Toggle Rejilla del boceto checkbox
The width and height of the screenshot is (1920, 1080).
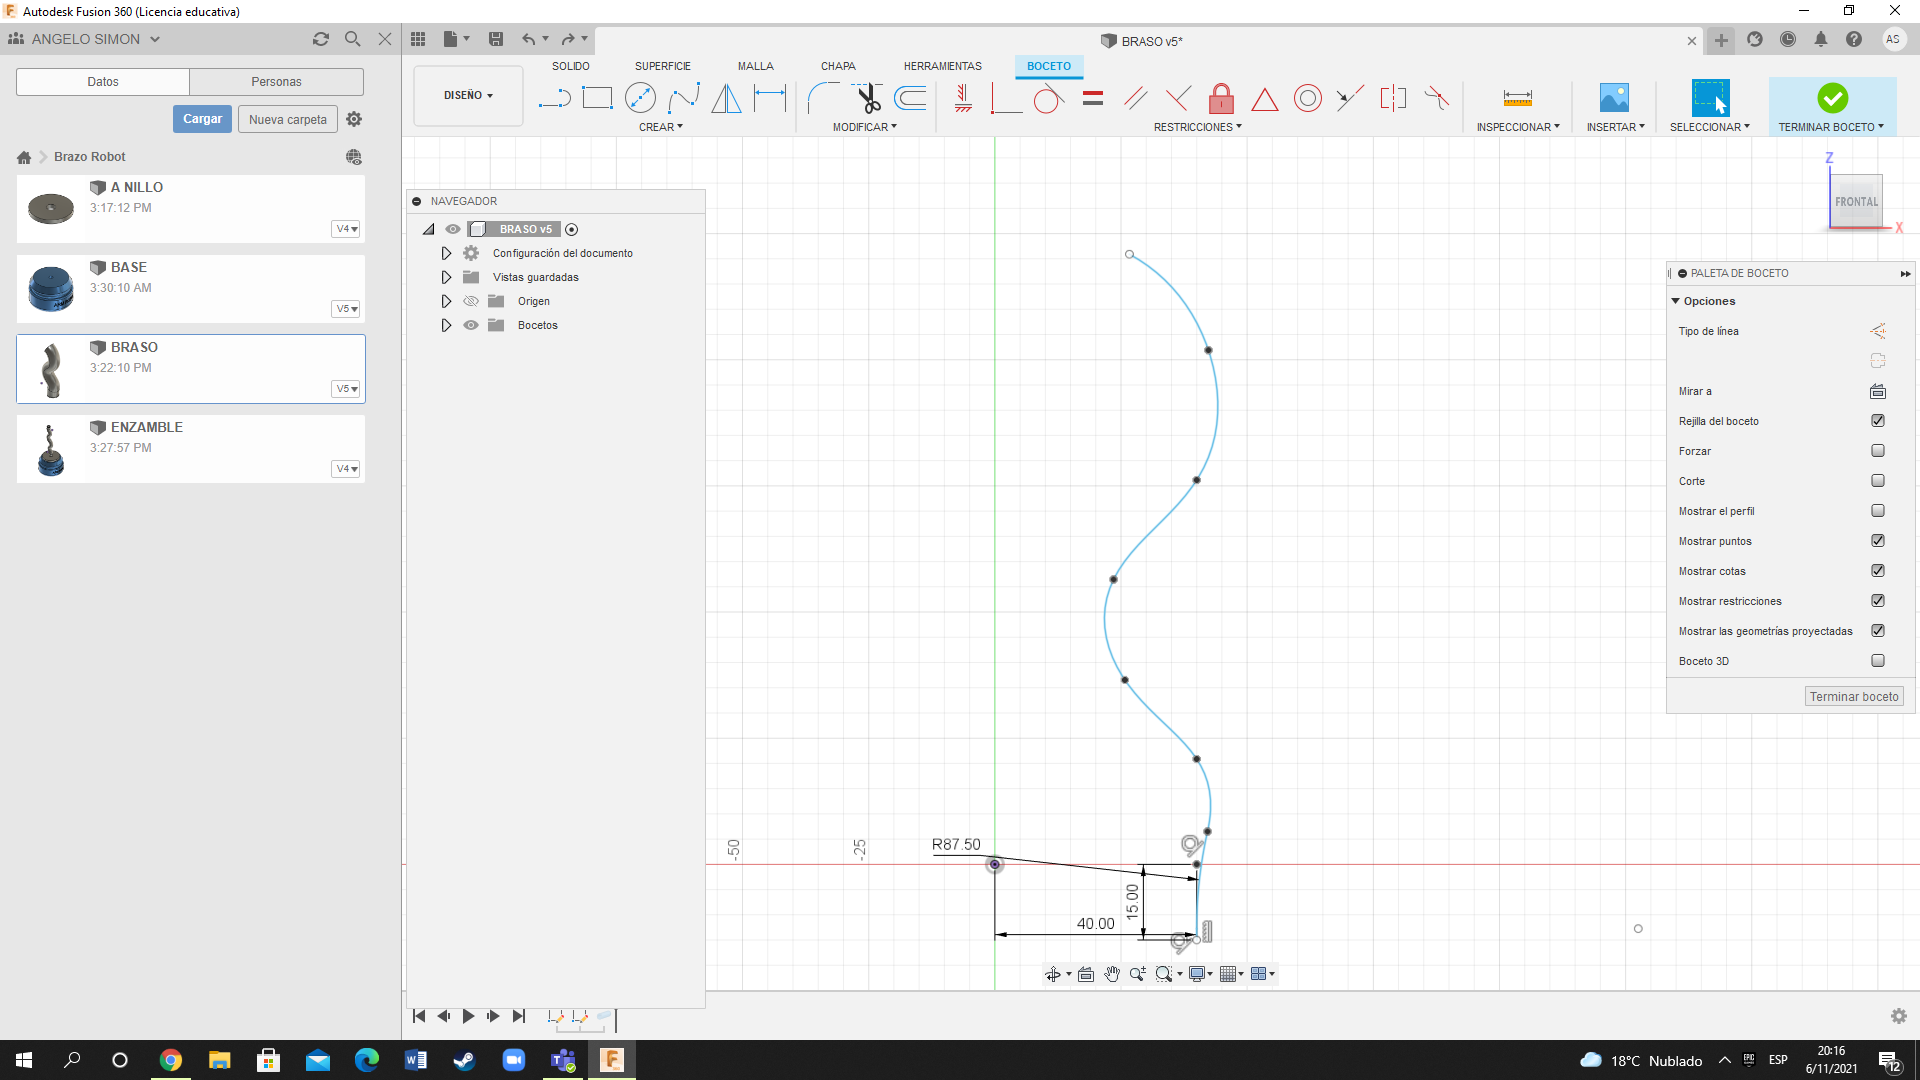[1877, 421]
